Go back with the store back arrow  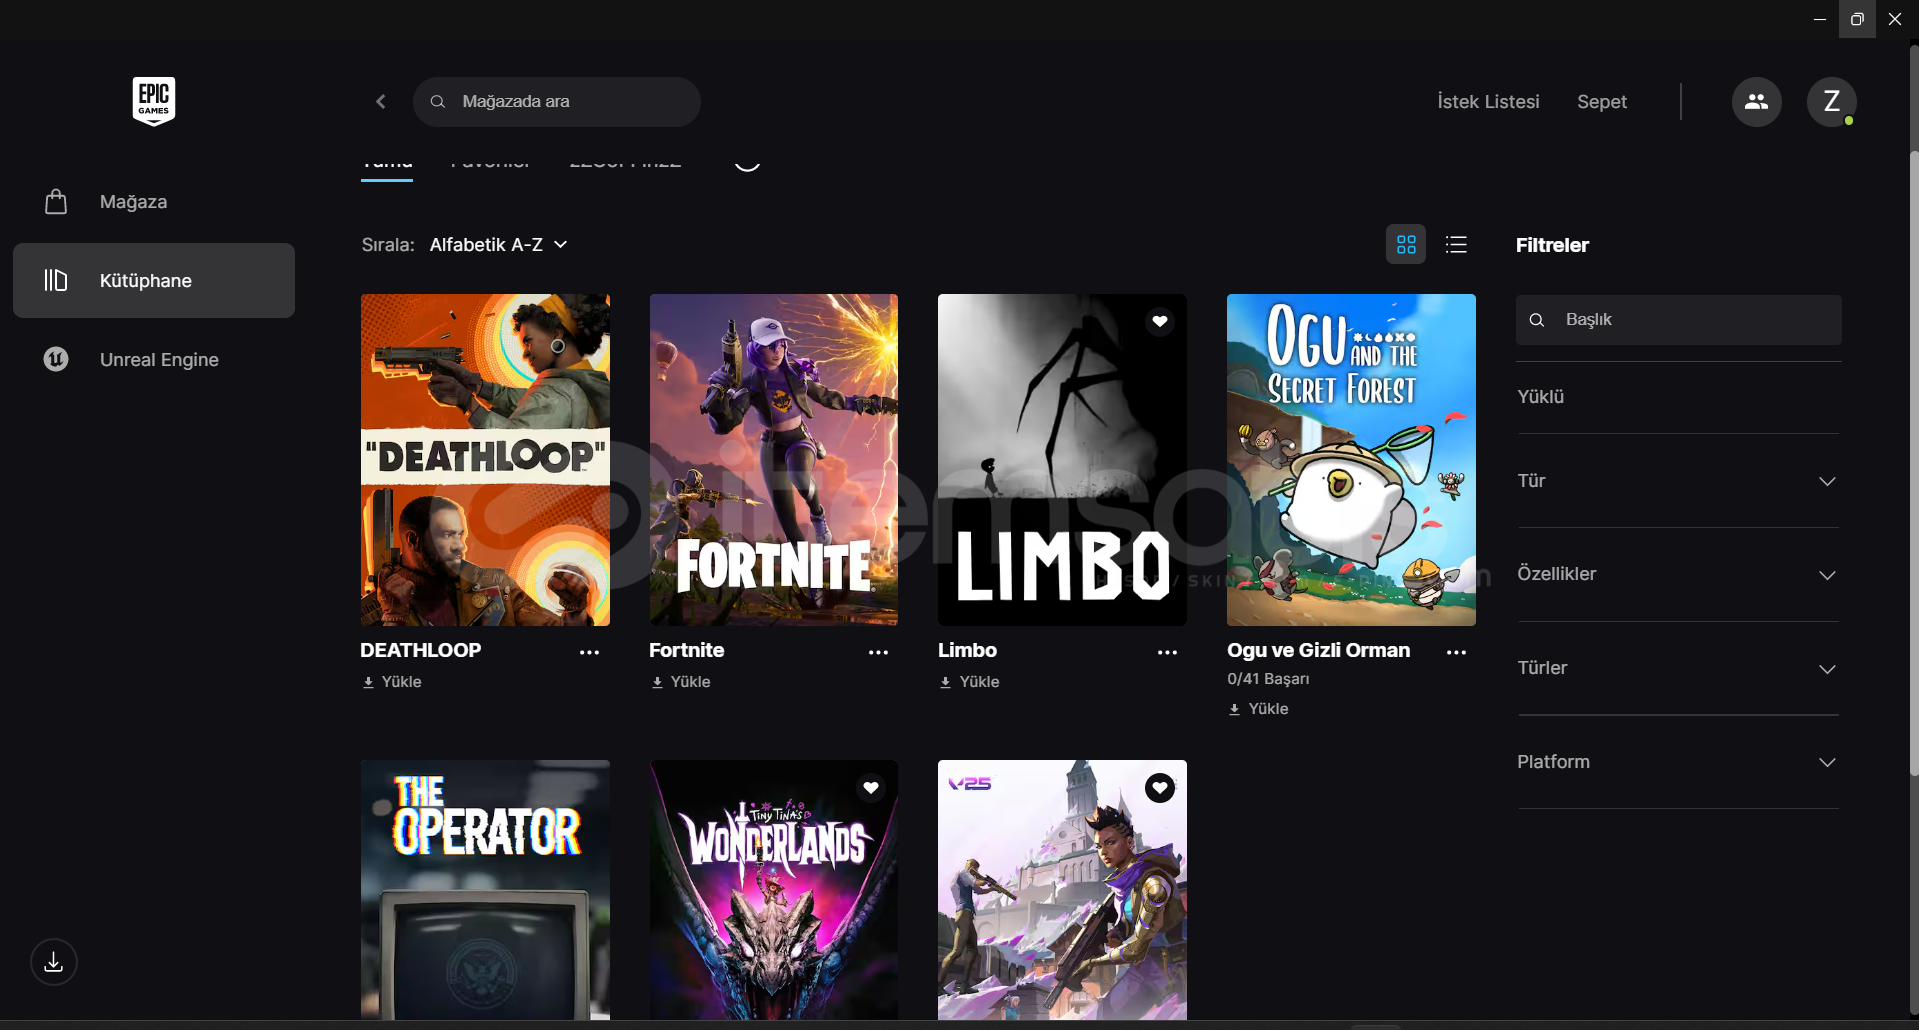pos(381,101)
